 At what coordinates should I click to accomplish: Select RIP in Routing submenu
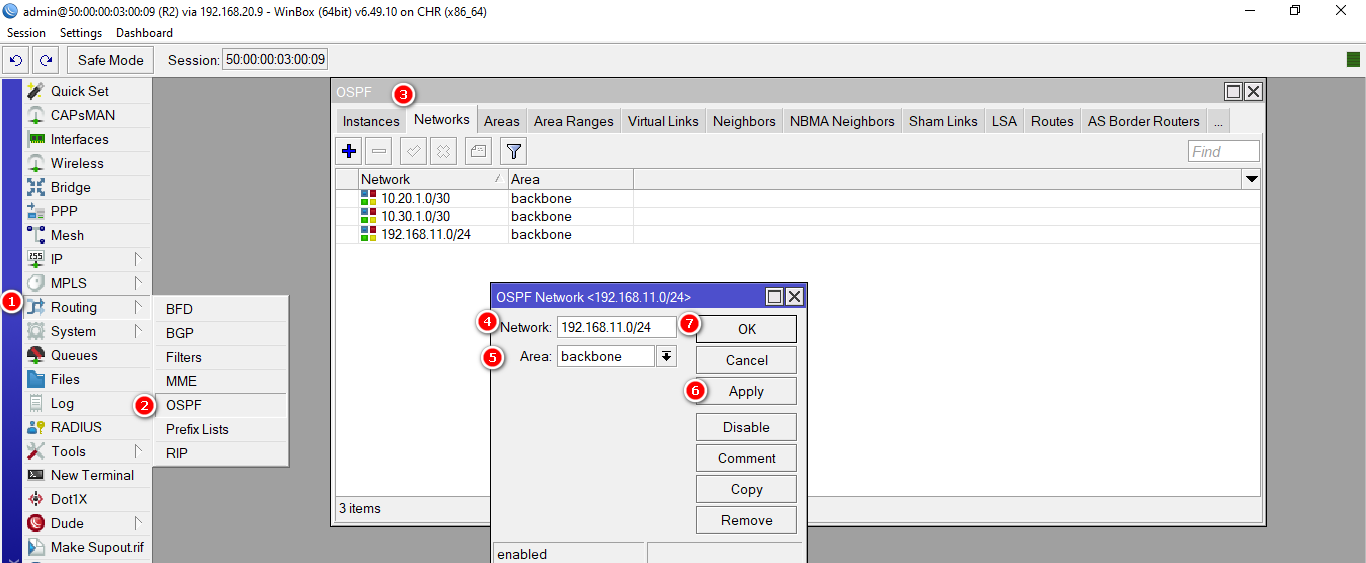221,453
